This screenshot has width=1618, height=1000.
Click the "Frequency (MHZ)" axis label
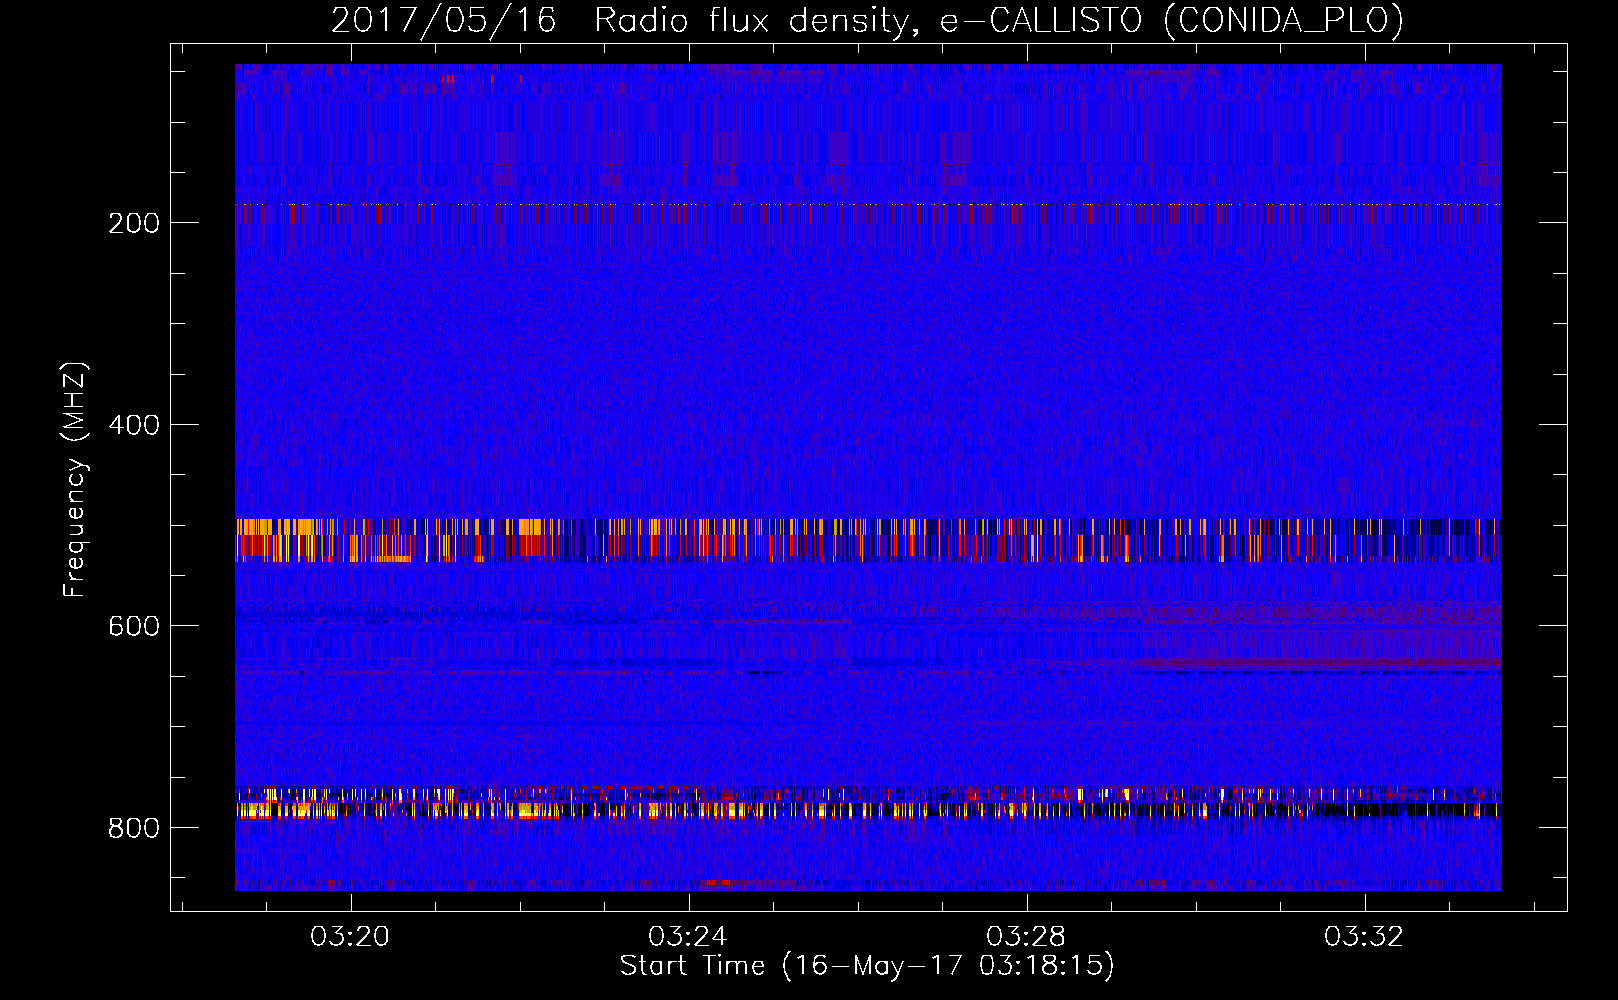(x=75, y=480)
